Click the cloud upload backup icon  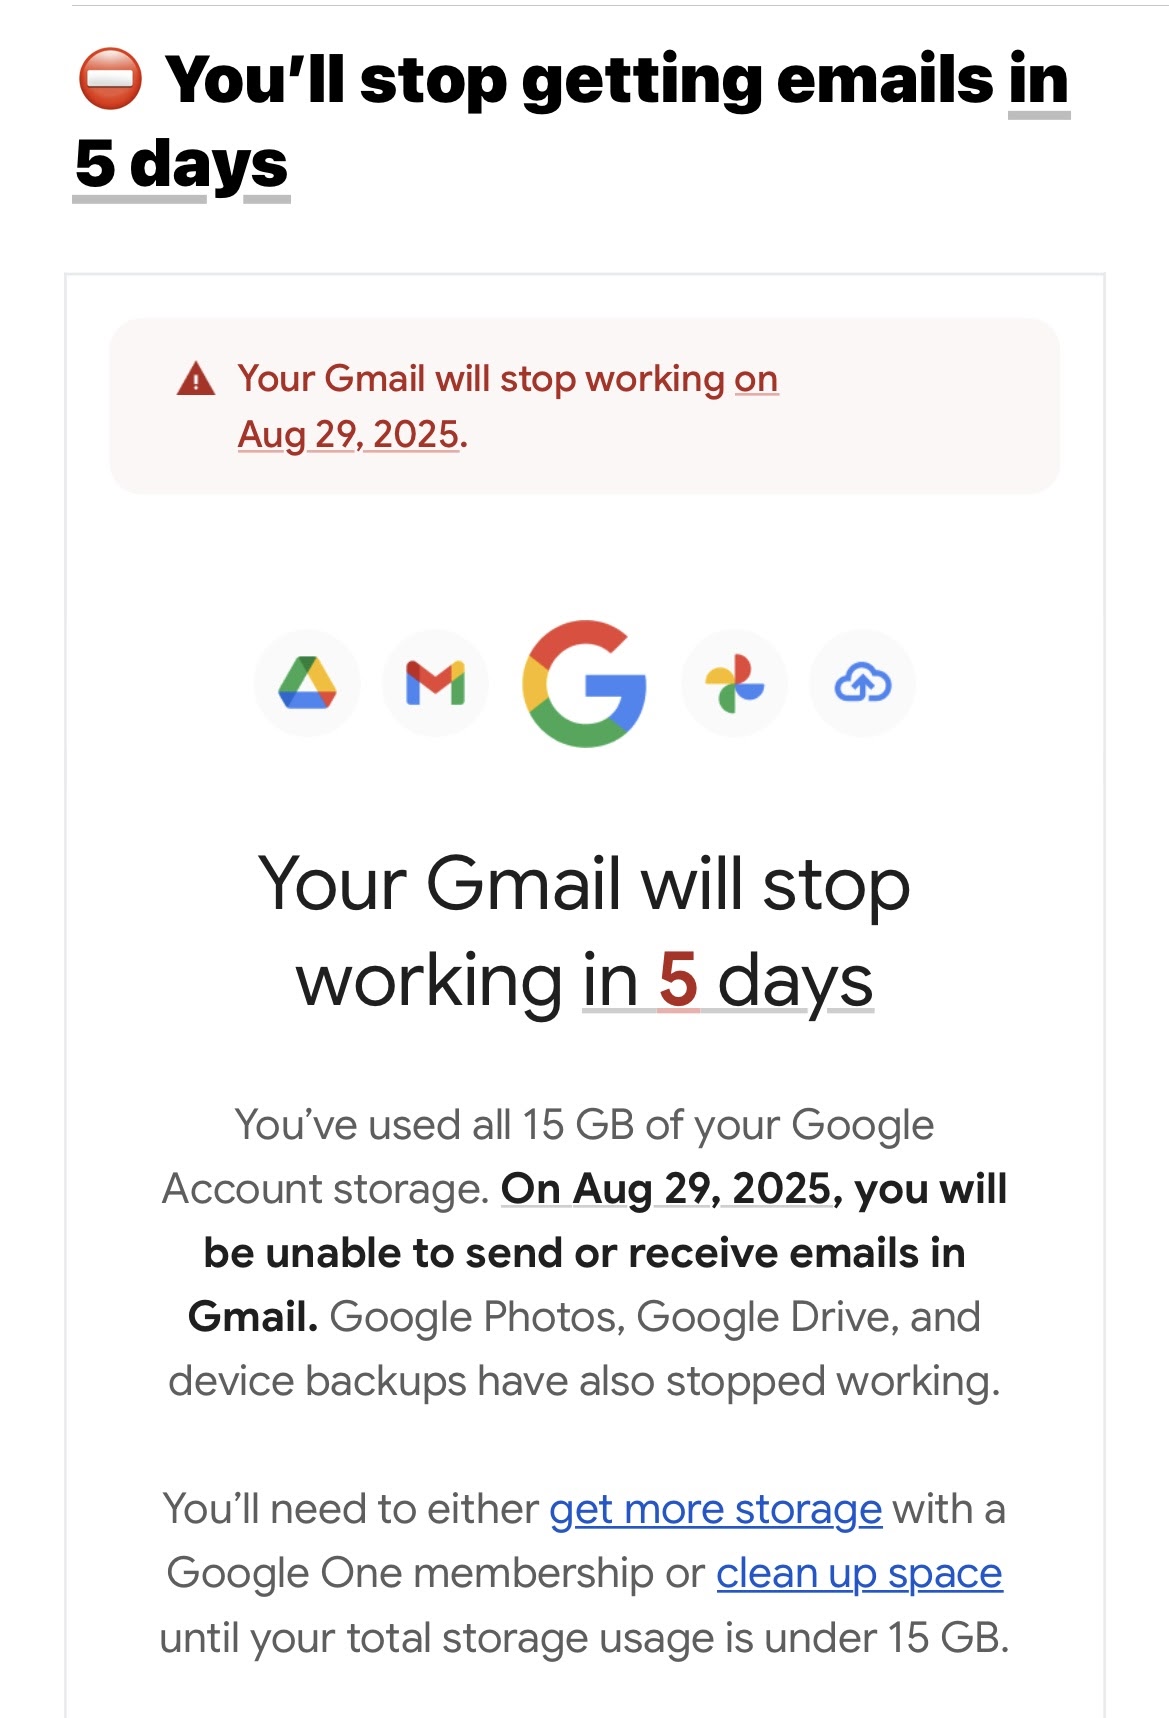point(863,684)
